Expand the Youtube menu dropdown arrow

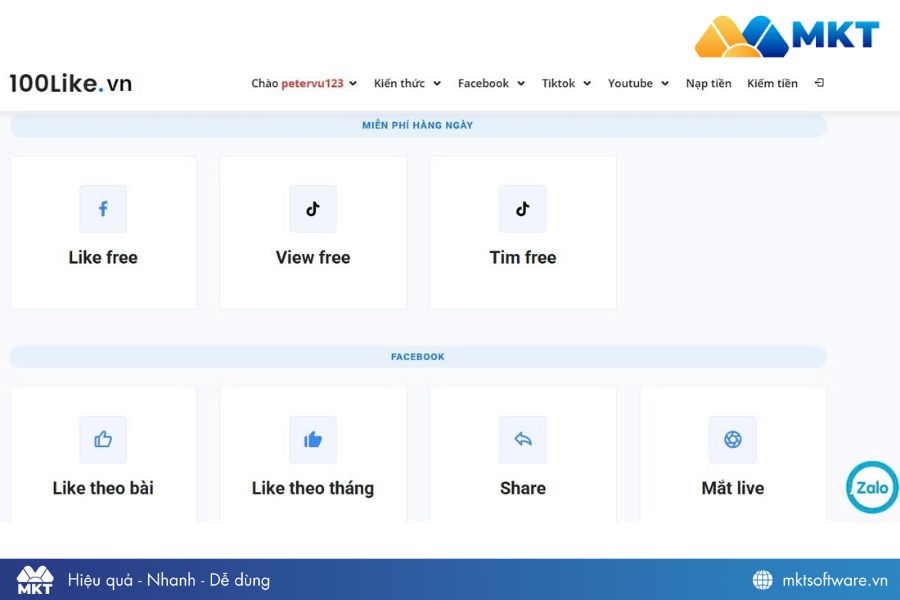665,84
